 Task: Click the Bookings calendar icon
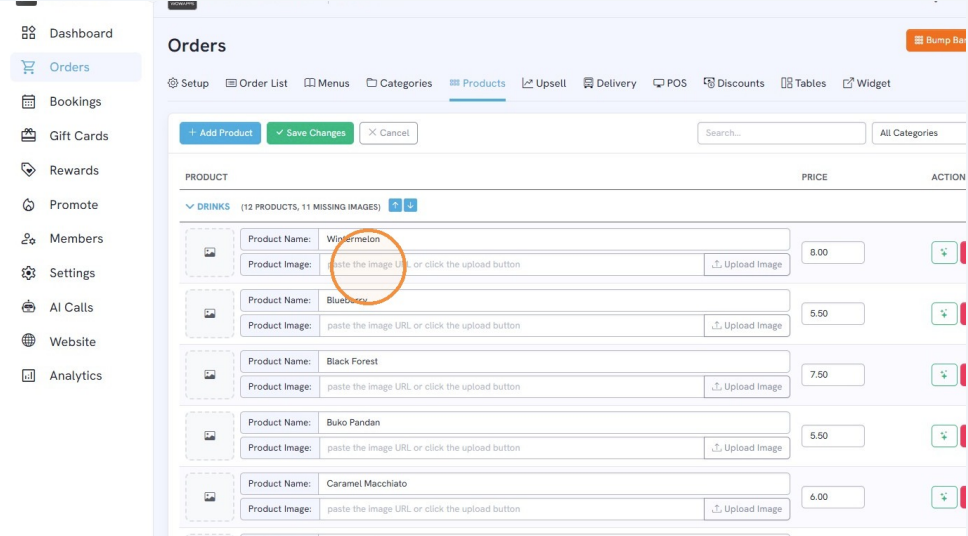[28, 101]
